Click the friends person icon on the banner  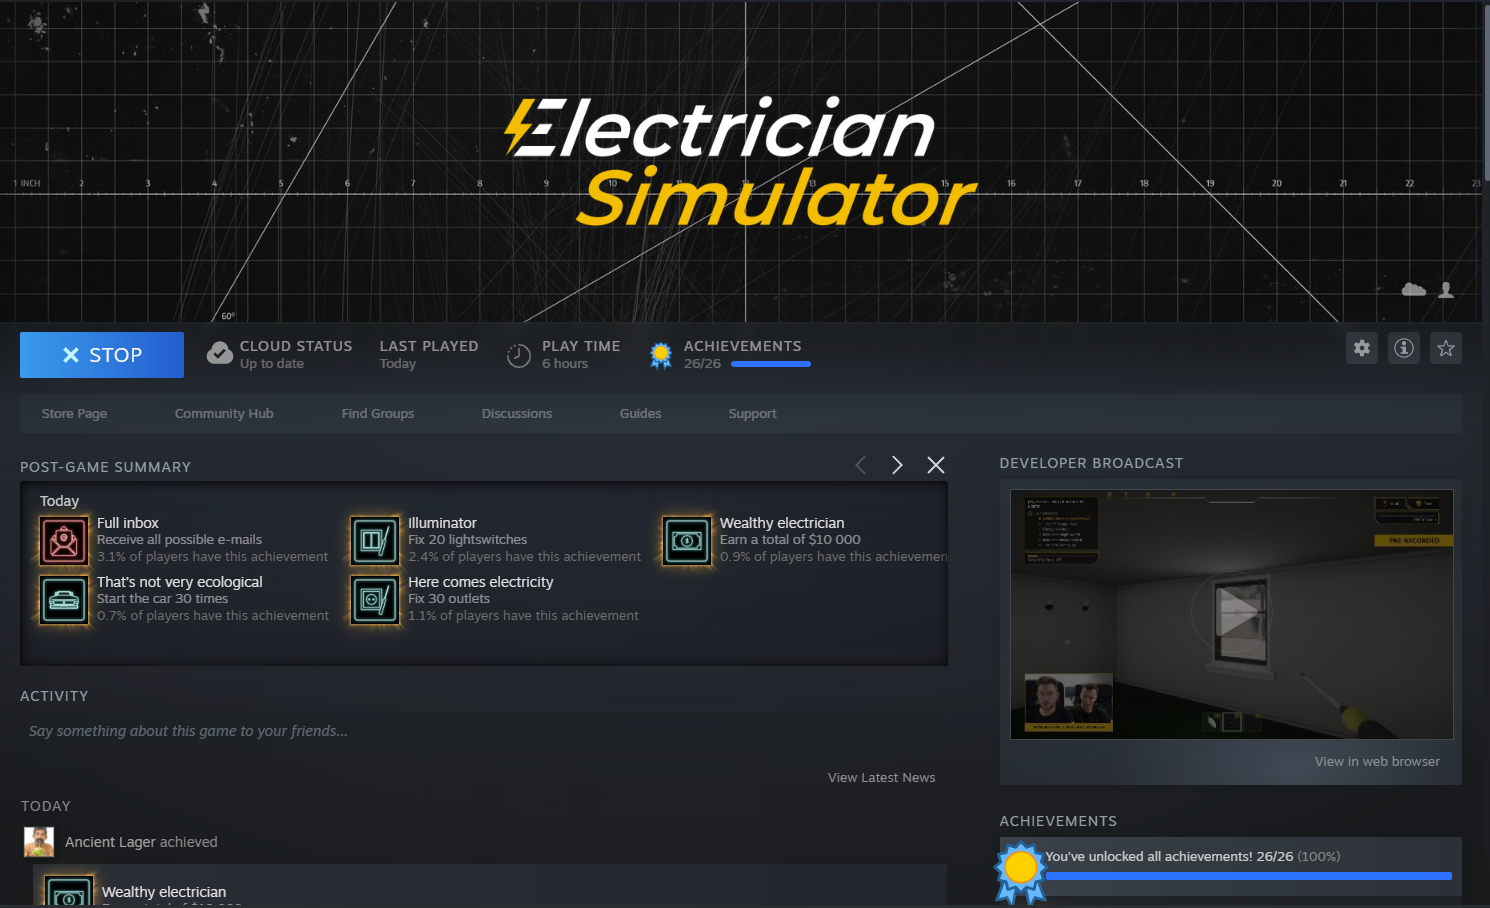coord(1446,290)
